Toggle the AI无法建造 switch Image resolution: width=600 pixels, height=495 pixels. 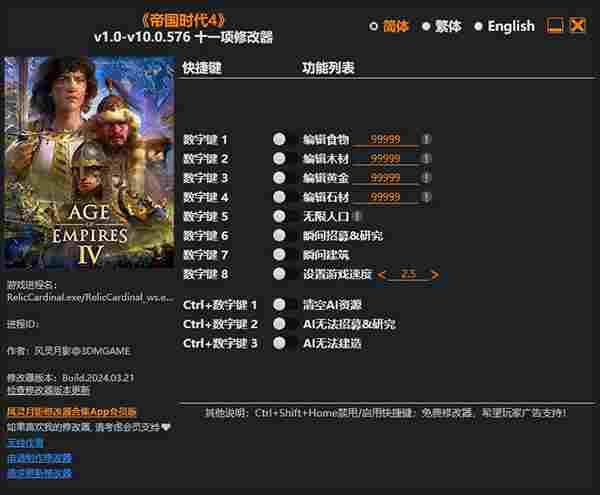pyautogui.click(x=285, y=343)
